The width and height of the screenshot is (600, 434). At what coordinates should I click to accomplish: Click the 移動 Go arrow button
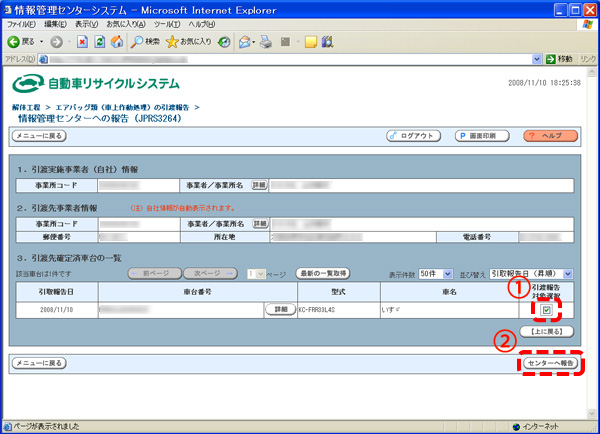click(559, 59)
